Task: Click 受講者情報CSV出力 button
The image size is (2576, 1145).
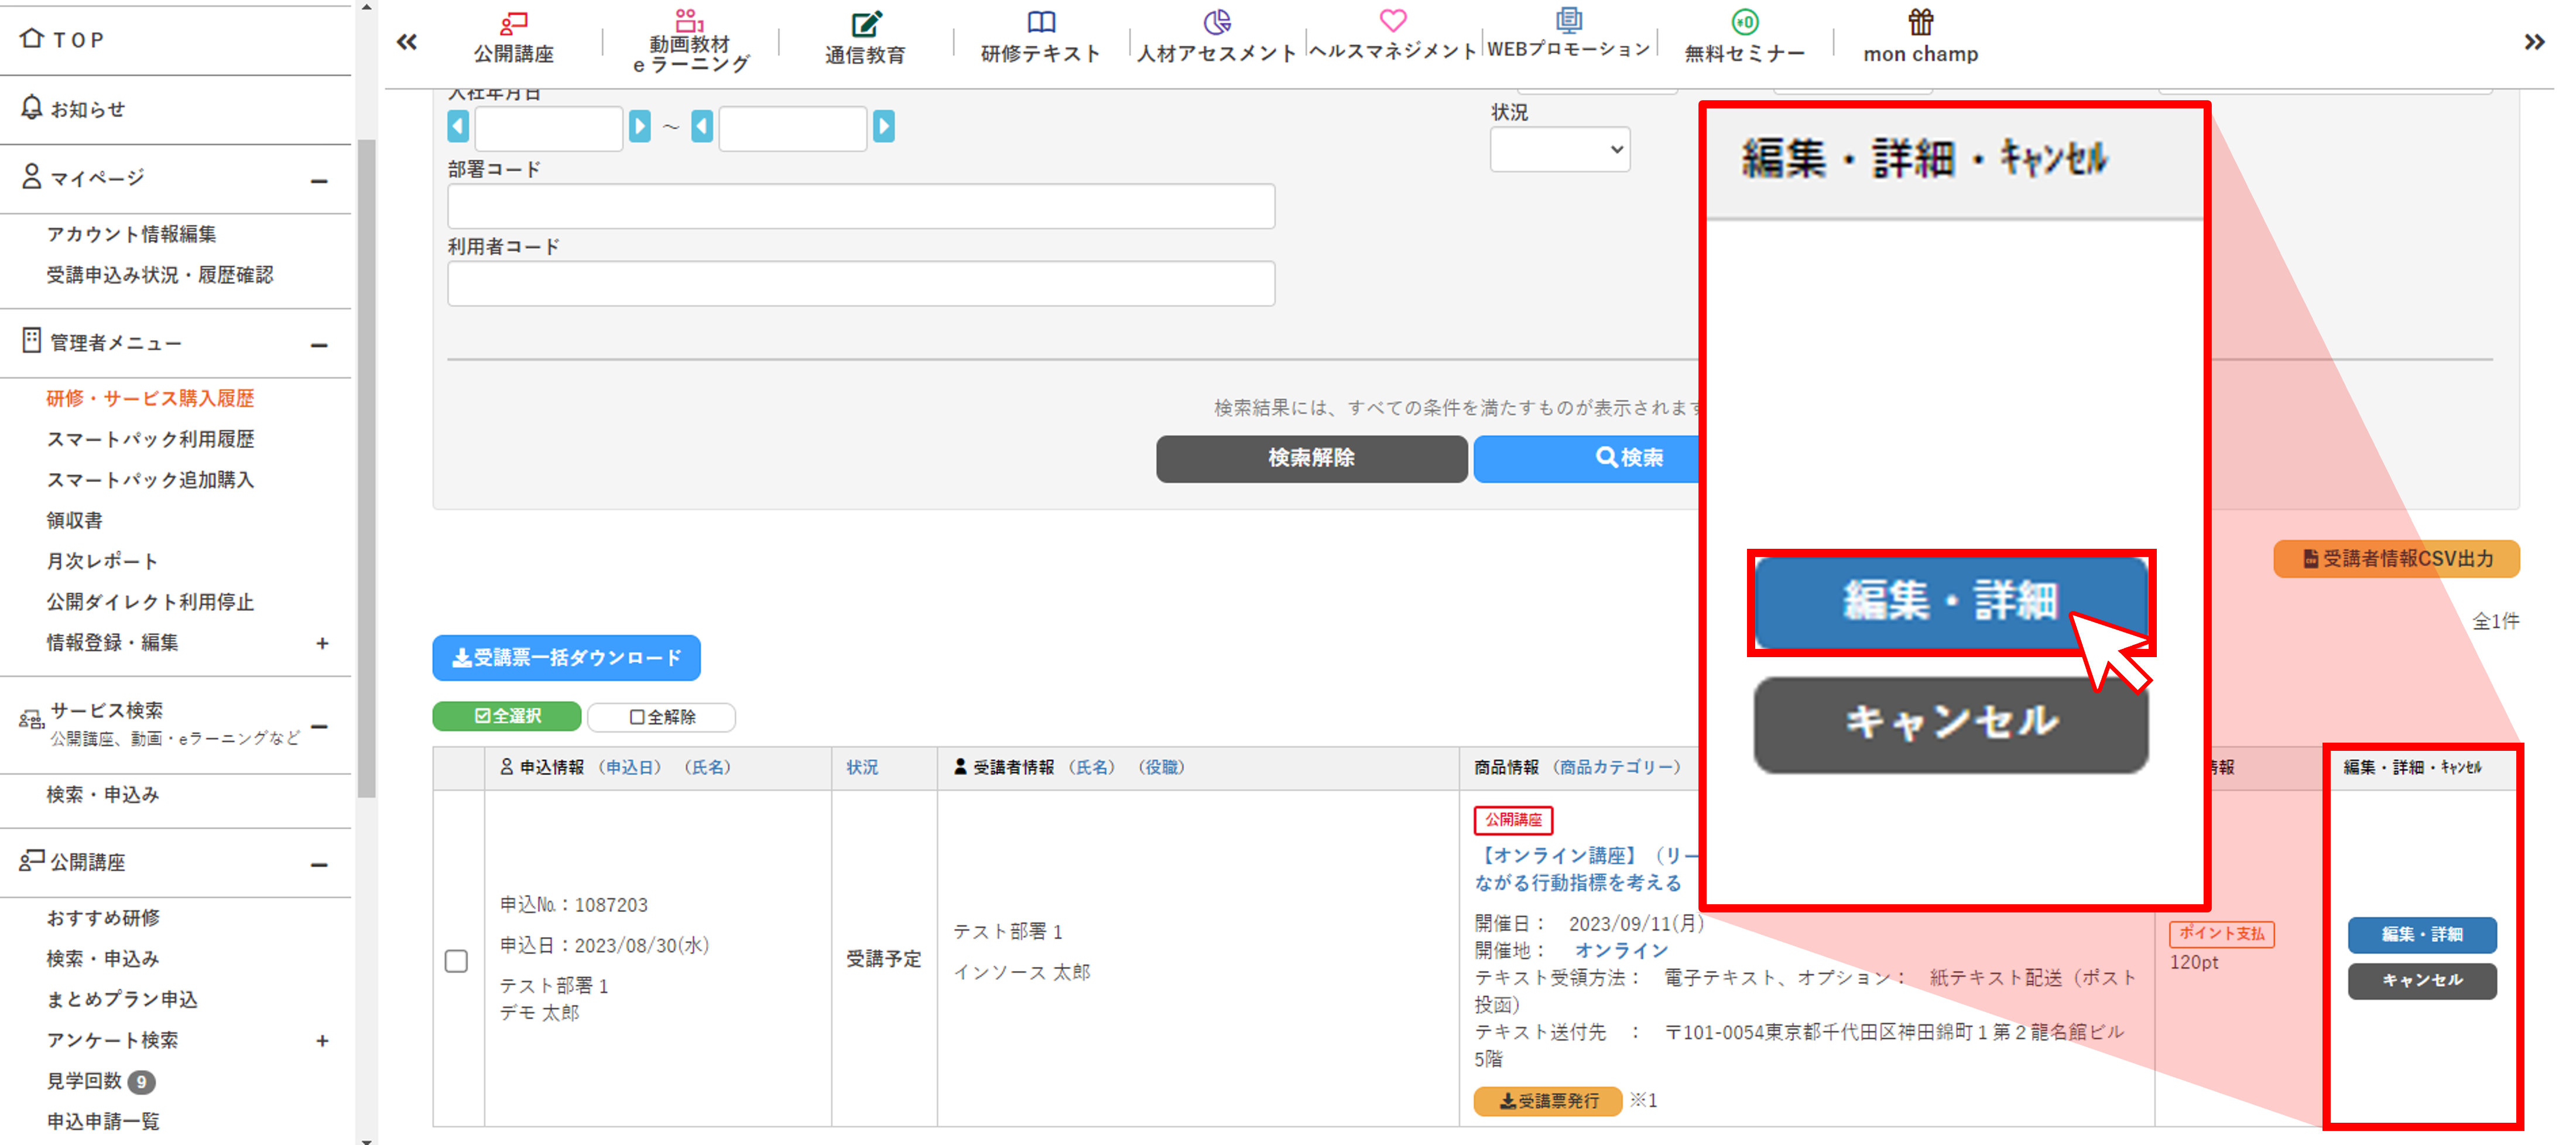Action: 2396,559
